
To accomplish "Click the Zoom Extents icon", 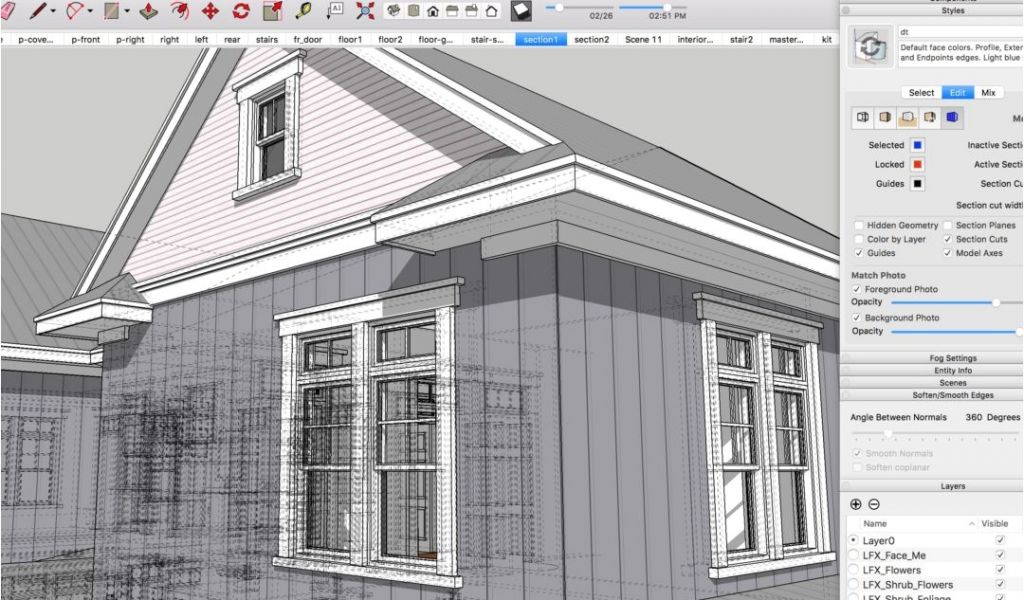I will pos(365,12).
